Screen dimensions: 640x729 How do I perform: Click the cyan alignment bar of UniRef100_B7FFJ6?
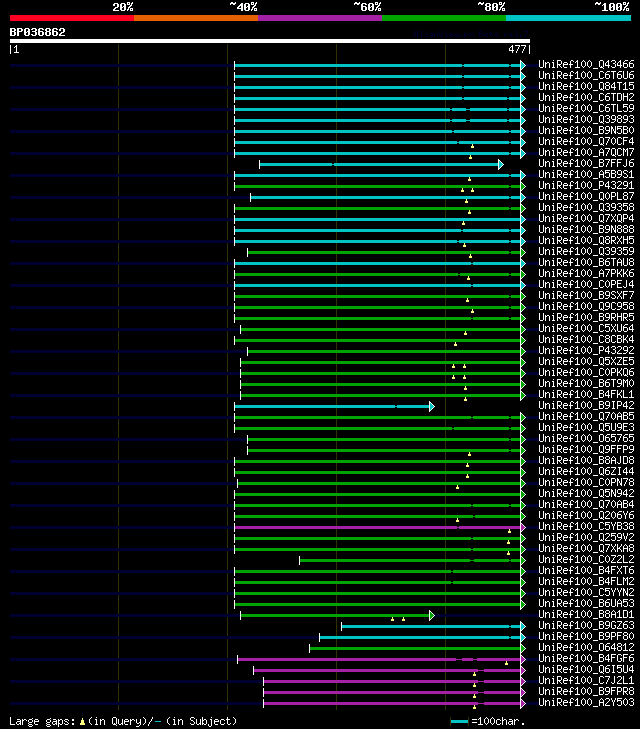click(x=379, y=164)
